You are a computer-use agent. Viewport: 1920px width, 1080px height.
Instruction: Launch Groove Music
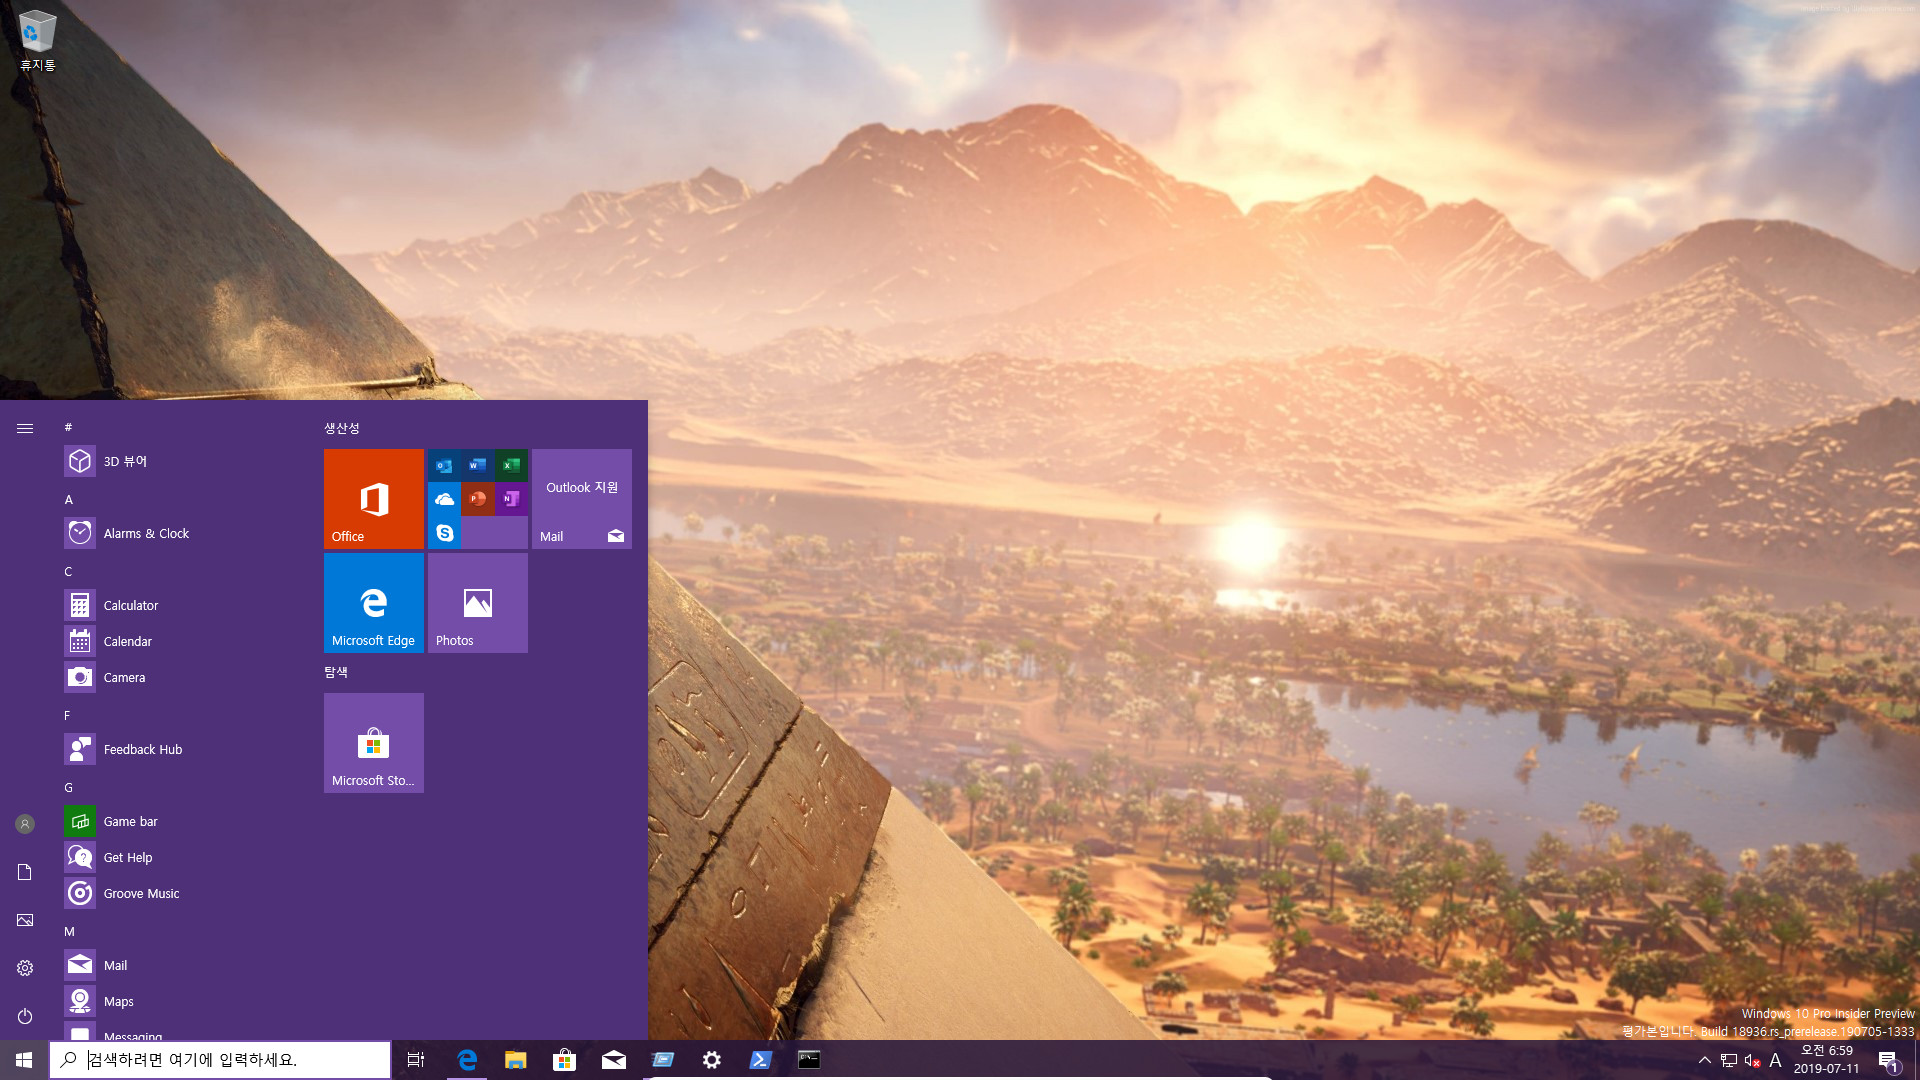180,893
